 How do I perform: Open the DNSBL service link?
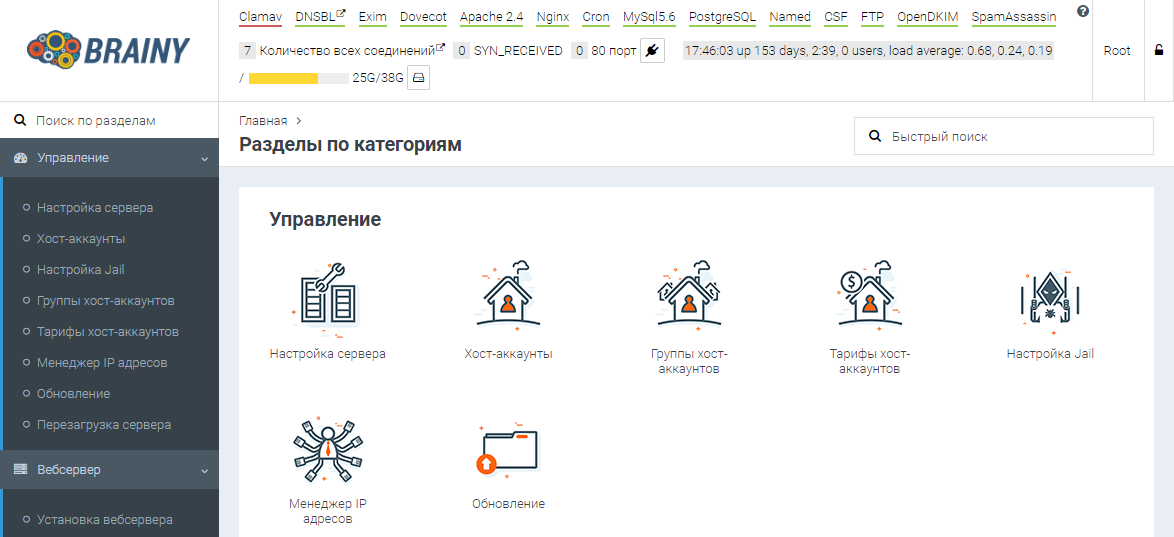click(x=315, y=17)
